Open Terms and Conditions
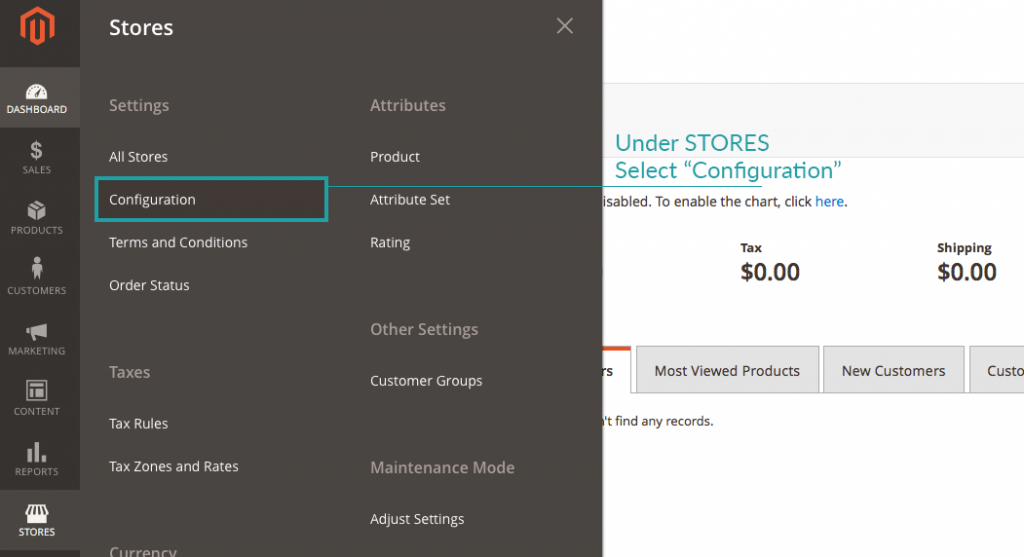Image resolution: width=1024 pixels, height=557 pixels. pyautogui.click(x=178, y=242)
